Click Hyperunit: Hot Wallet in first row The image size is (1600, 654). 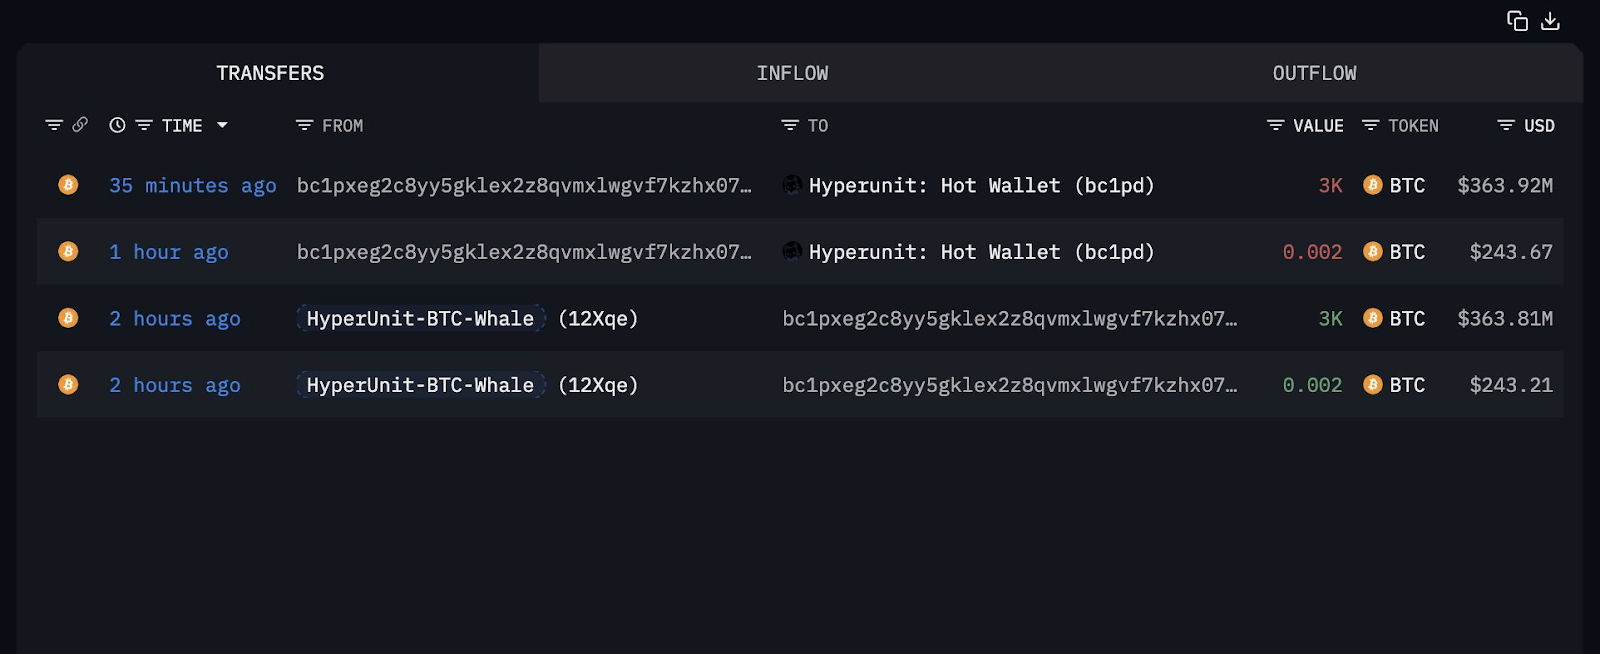point(934,186)
